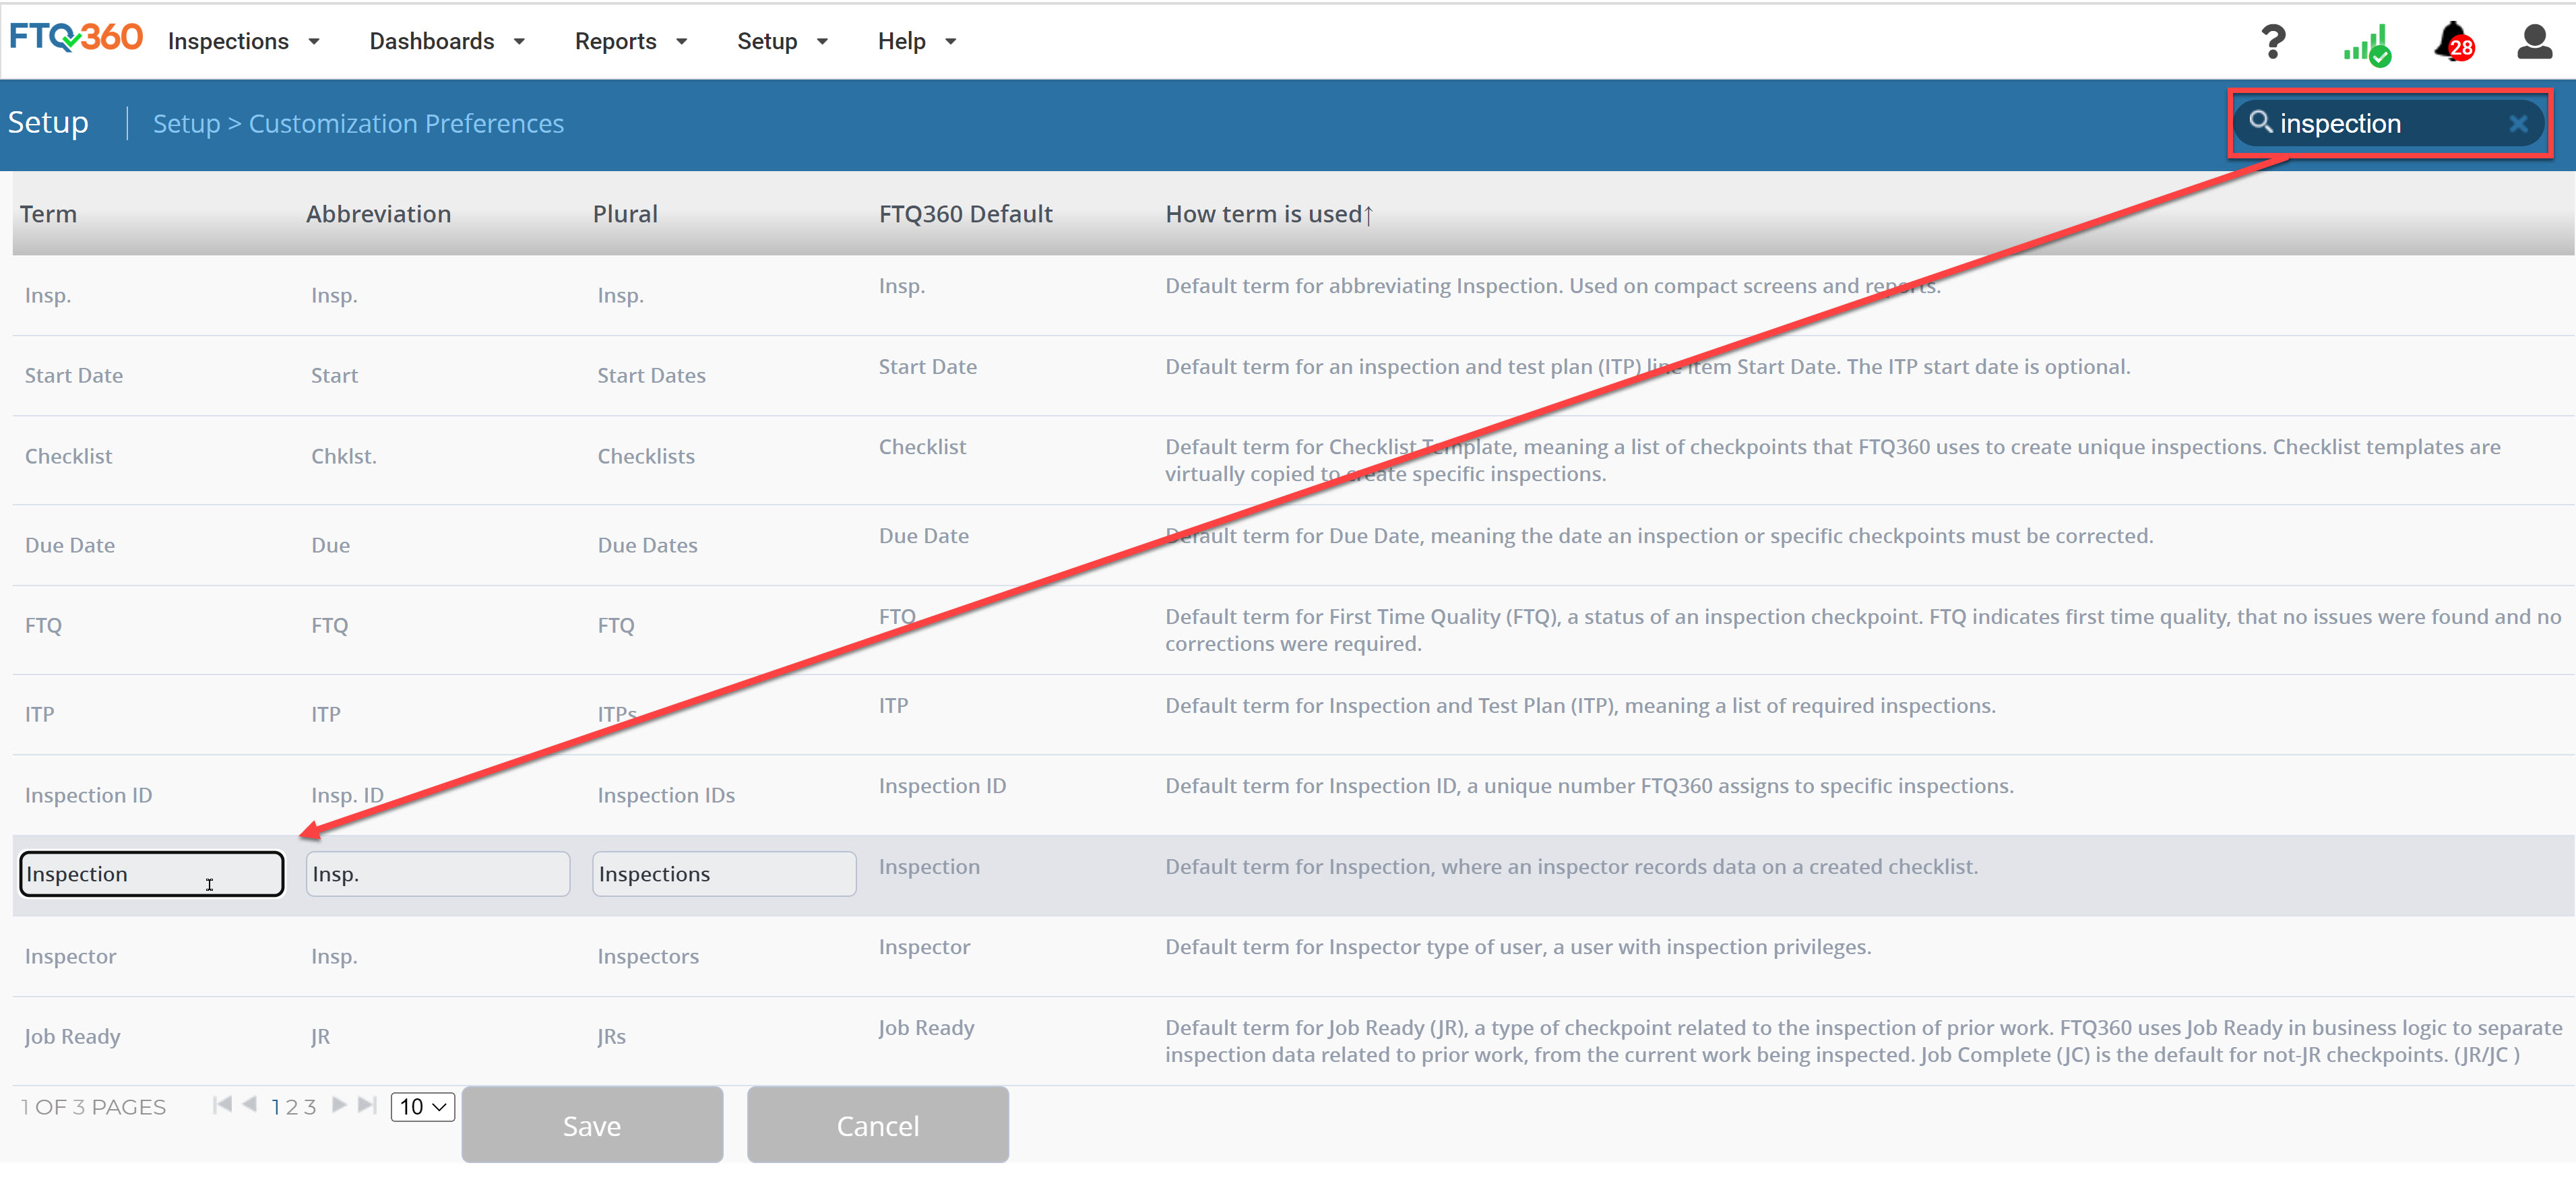The image size is (2576, 1190).
Task: Click the Inspection IDs plural cell
Action: [x=666, y=795]
